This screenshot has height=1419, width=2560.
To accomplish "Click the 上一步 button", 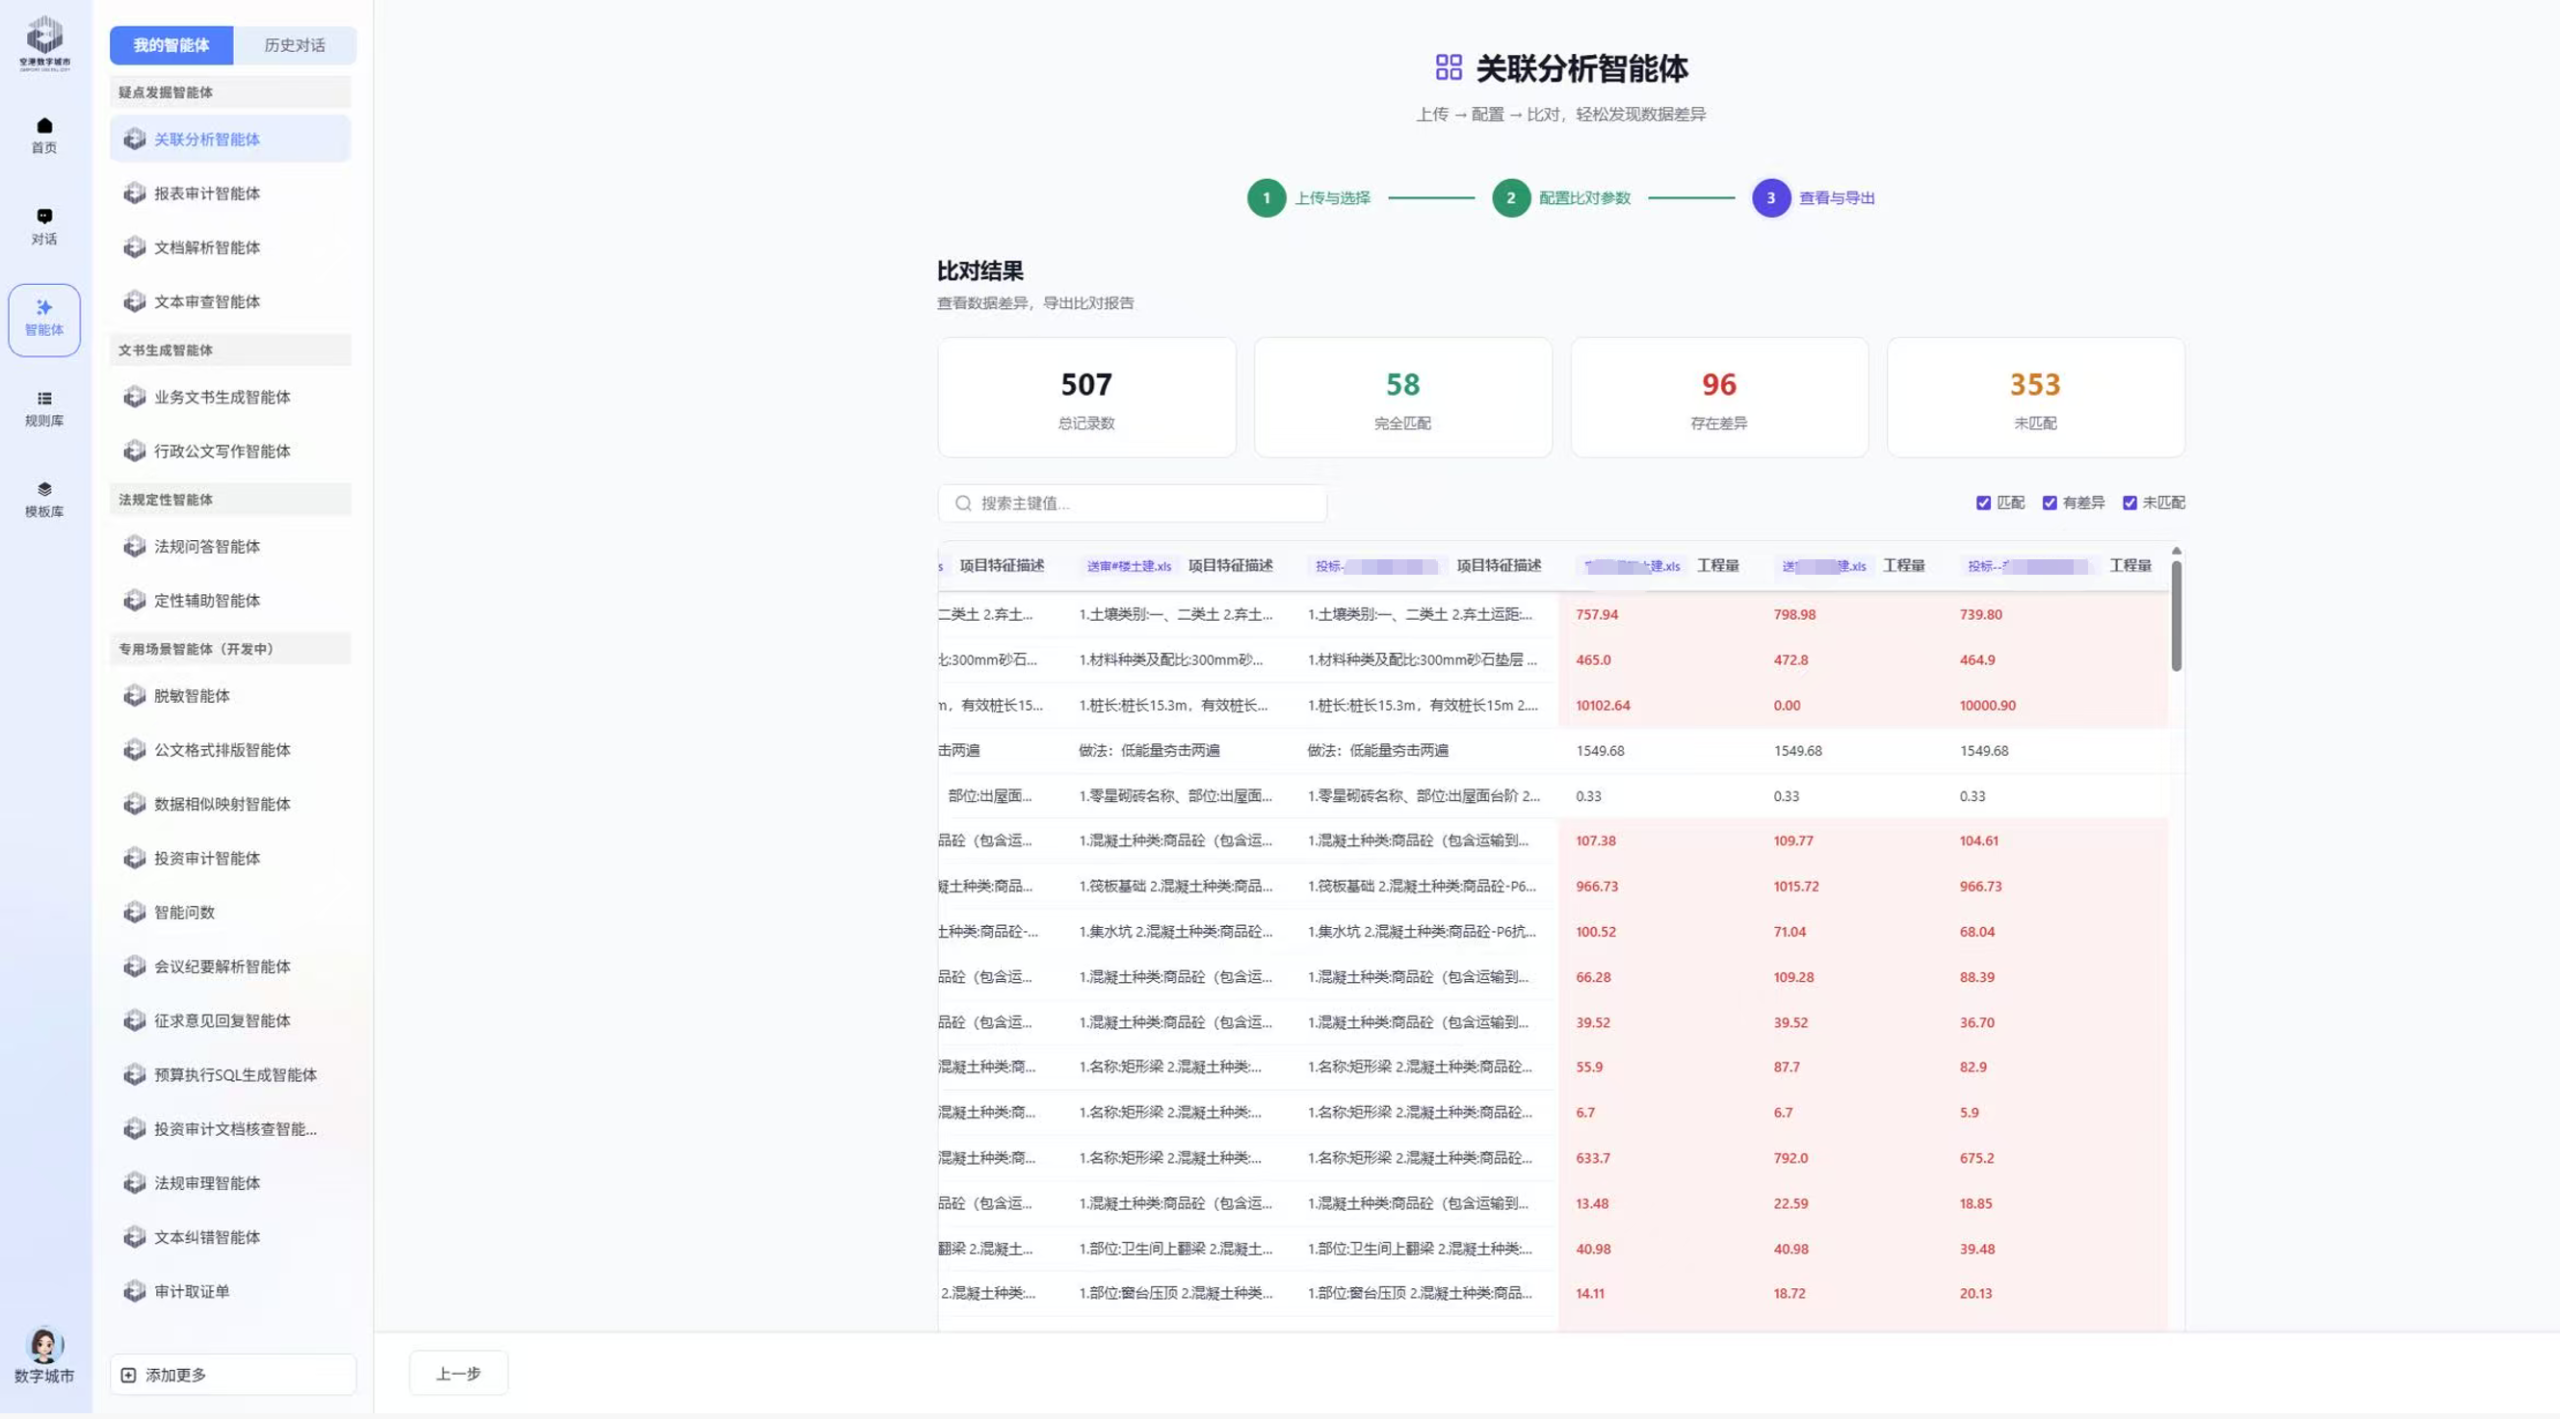I will coord(458,1373).
